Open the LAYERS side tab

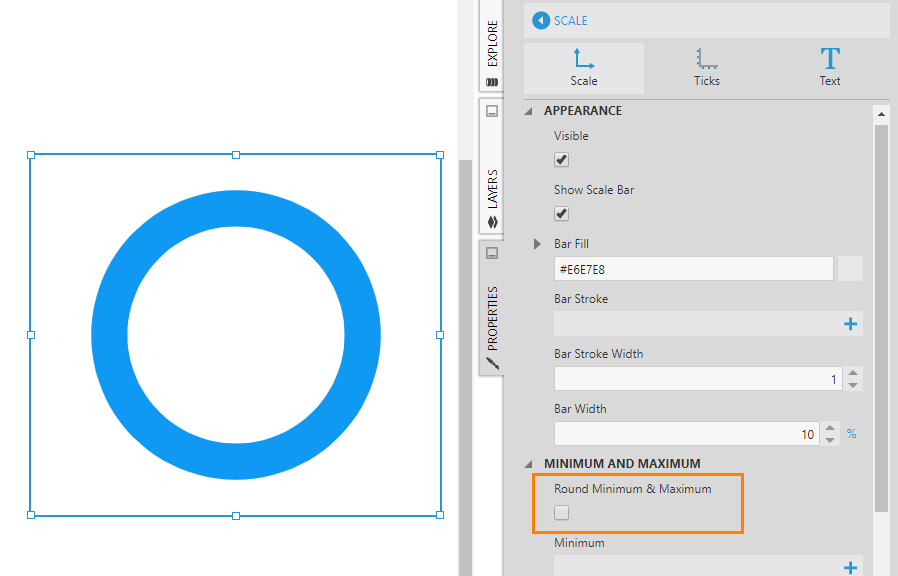[492, 188]
